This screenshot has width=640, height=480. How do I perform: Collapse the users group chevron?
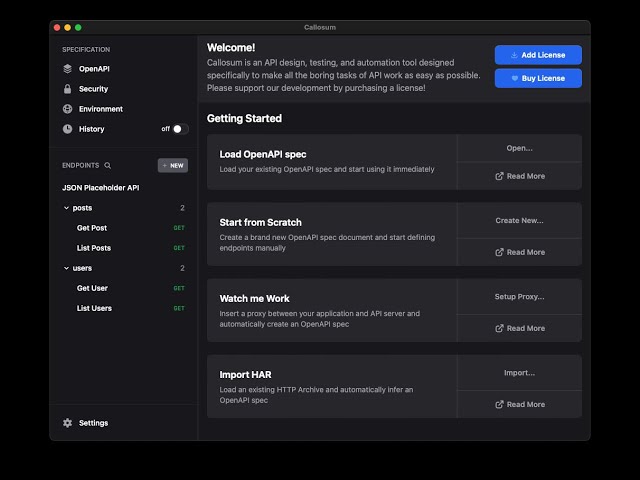pos(66,268)
